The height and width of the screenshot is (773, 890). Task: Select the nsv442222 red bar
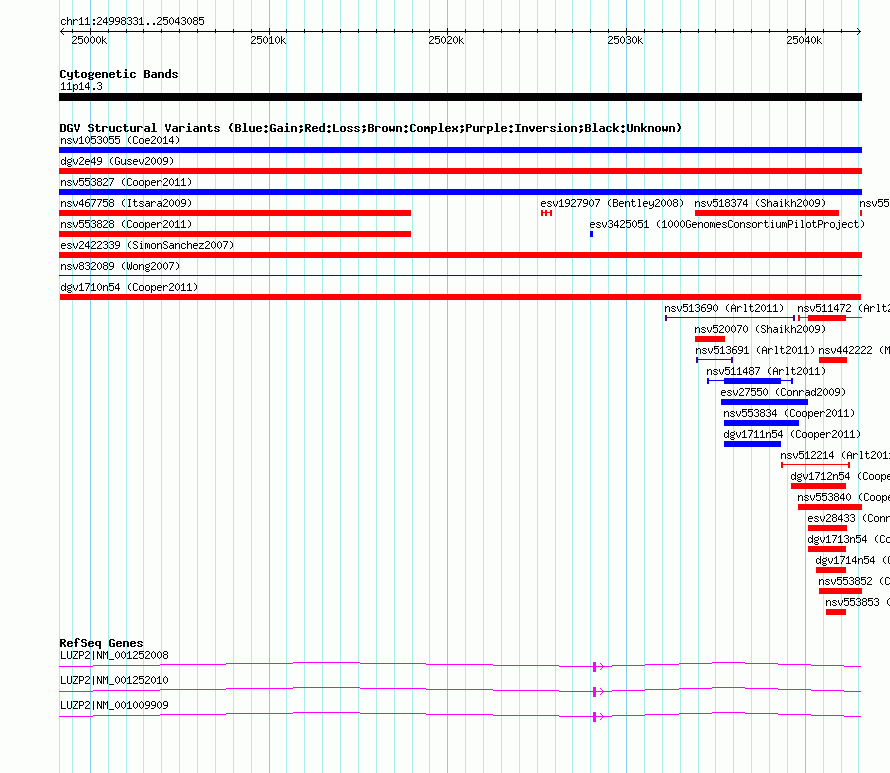click(x=833, y=360)
